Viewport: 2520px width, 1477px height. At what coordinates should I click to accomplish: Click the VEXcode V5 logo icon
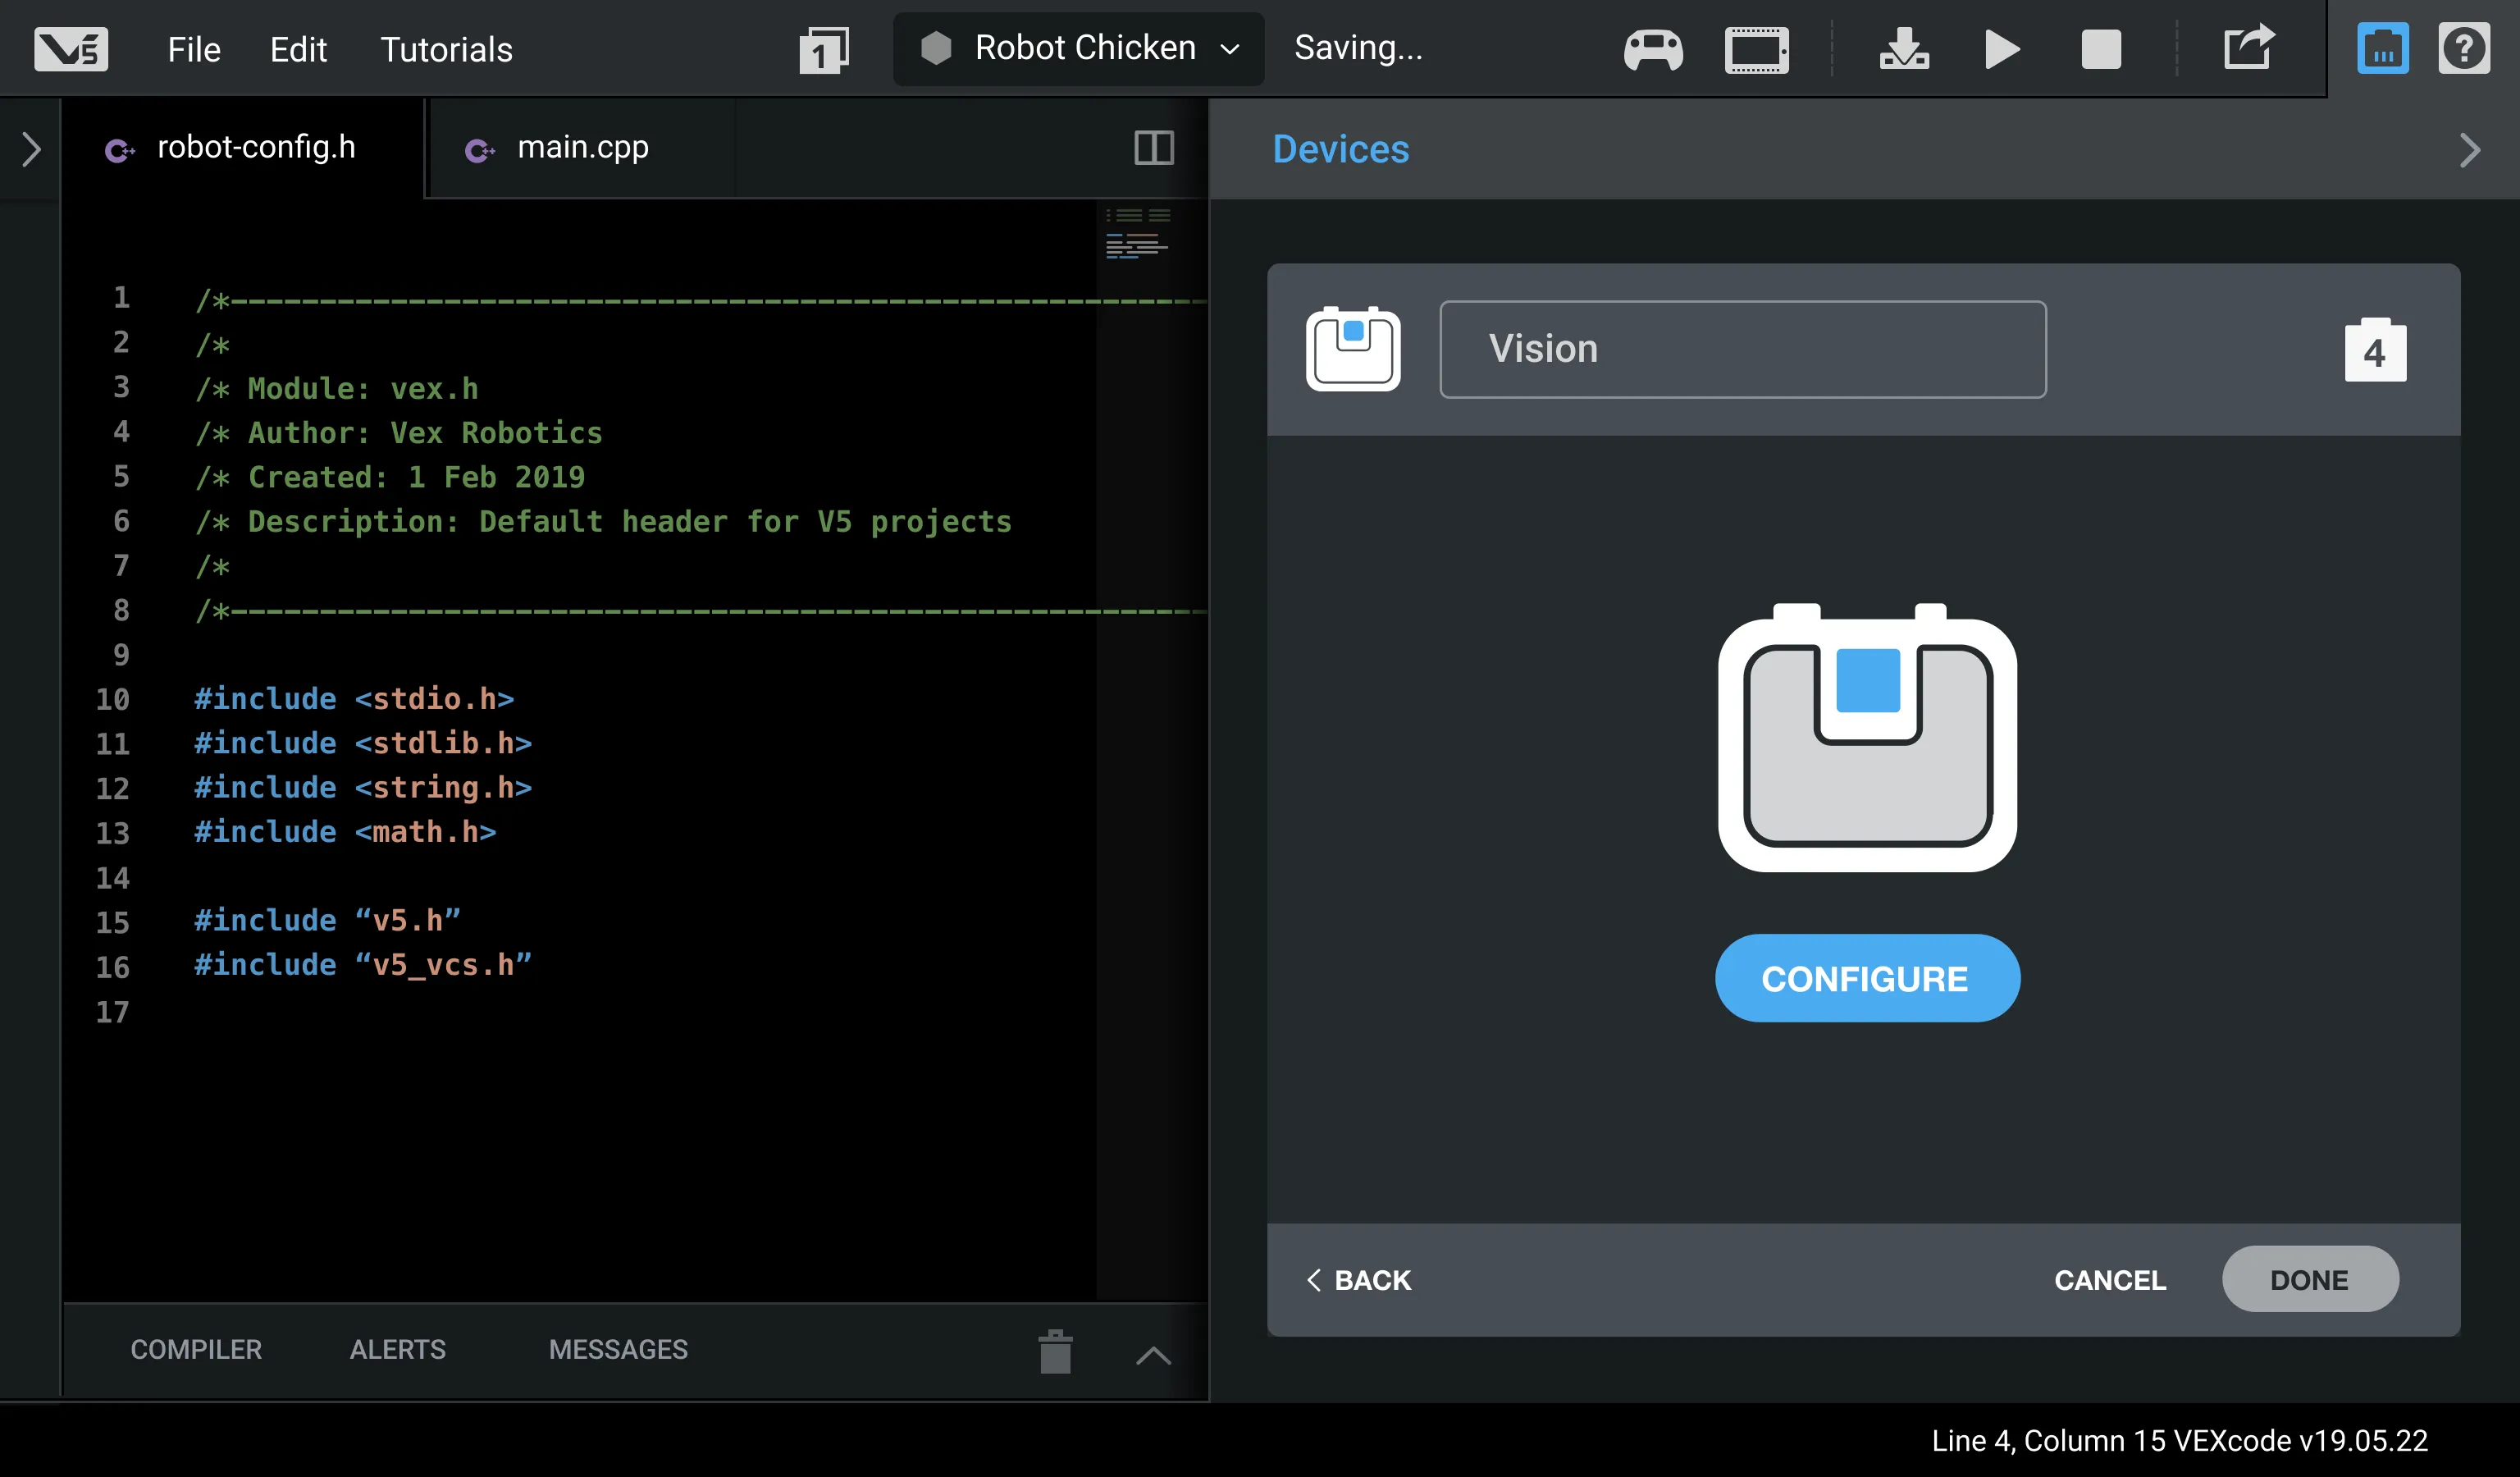pos(70,48)
